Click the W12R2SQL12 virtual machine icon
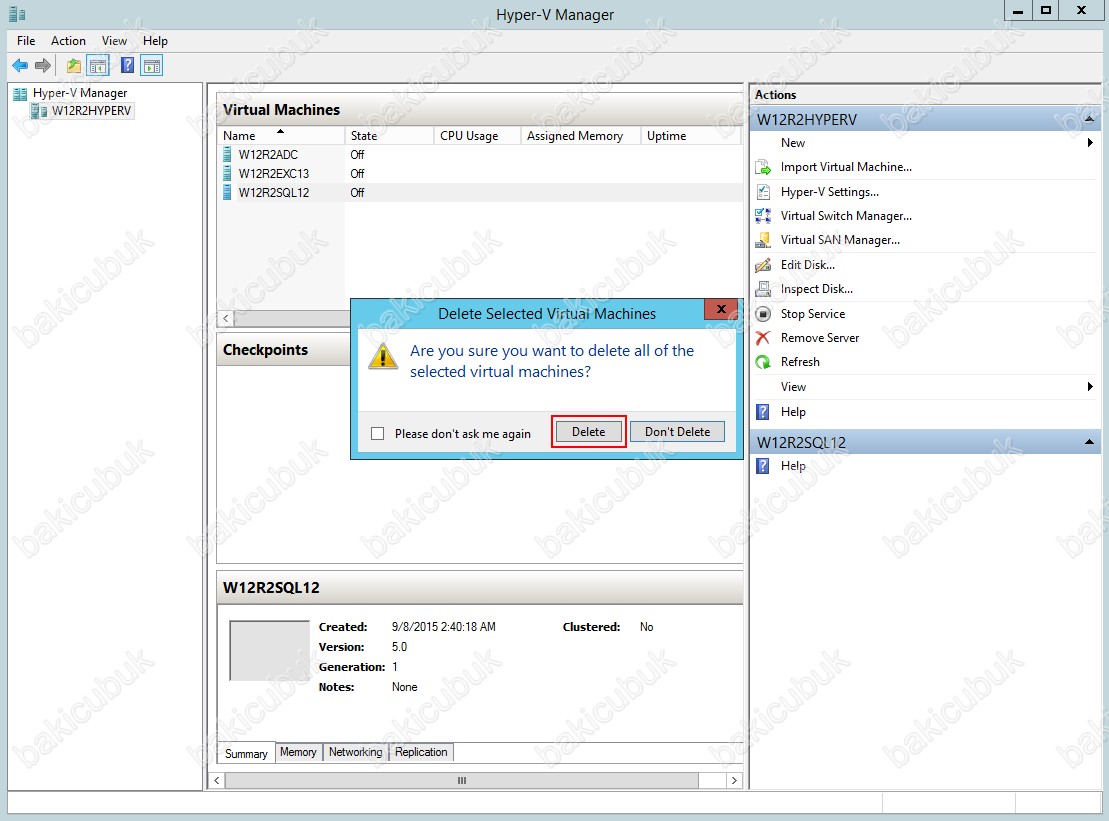The image size is (1109, 821). tap(227, 192)
